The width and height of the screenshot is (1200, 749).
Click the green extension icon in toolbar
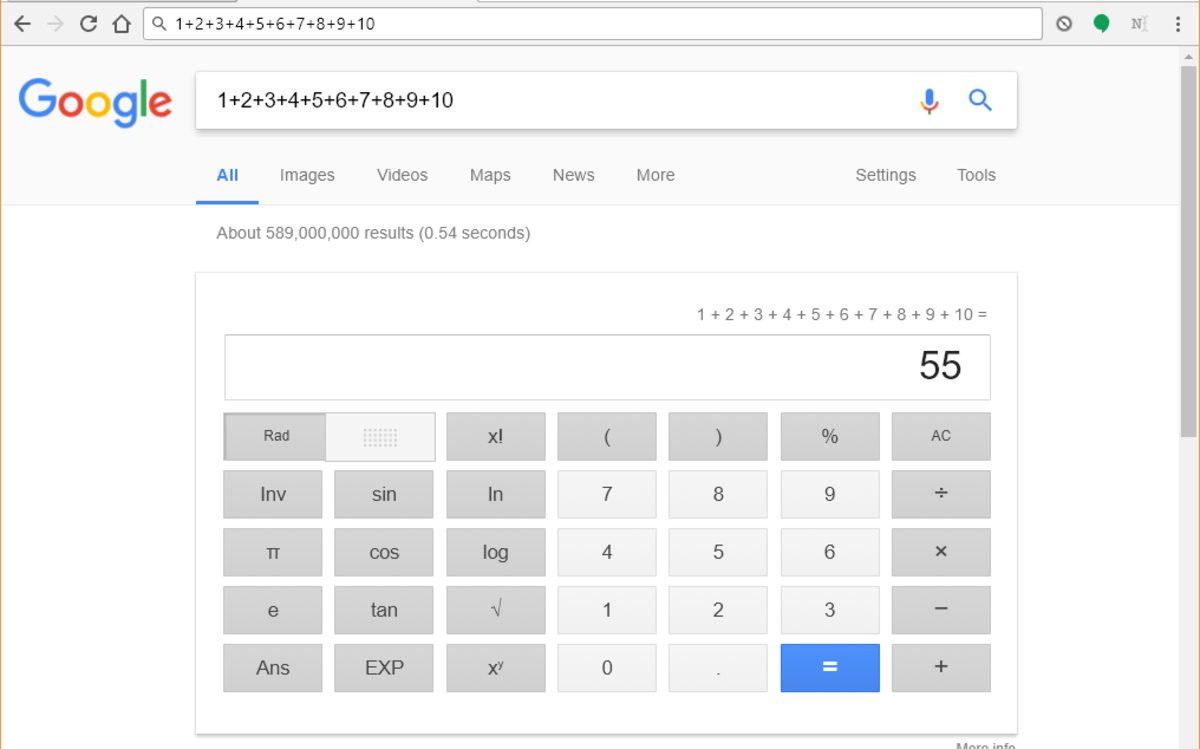coord(1101,24)
